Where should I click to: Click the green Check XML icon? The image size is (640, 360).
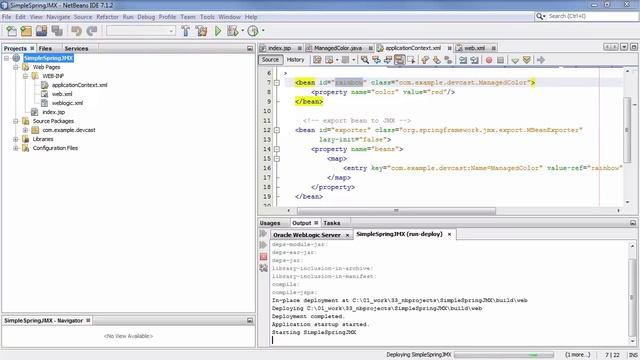[515, 60]
